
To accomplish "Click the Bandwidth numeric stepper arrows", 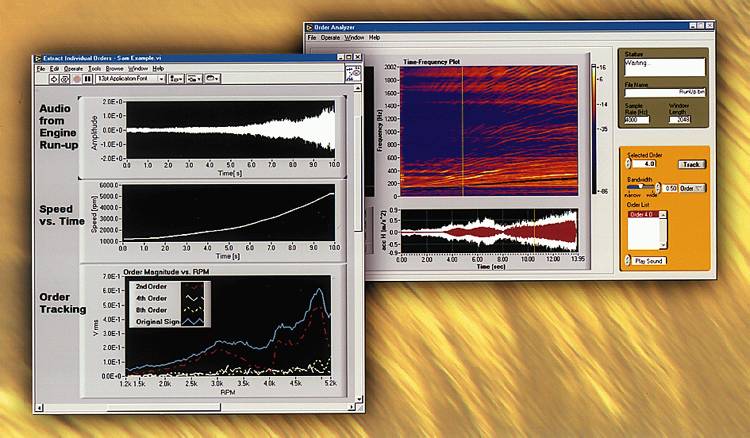I will point(658,188).
